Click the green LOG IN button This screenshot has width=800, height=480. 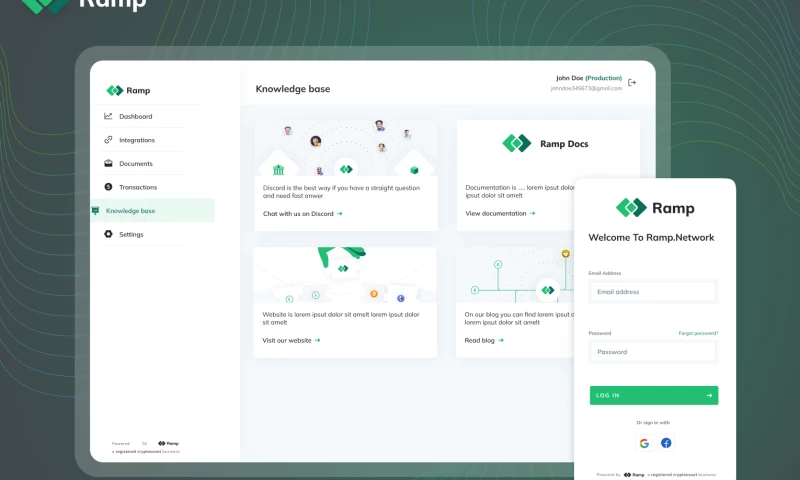tap(654, 395)
